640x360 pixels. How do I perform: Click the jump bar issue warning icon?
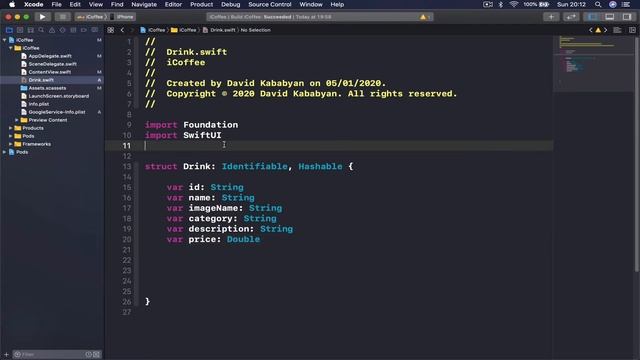pos(598,30)
